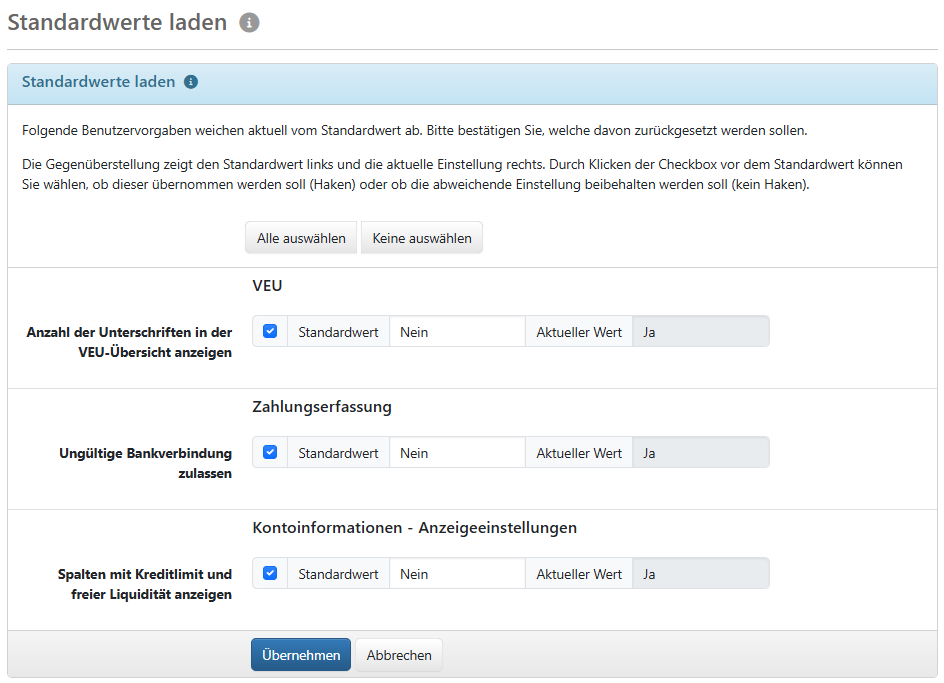The width and height of the screenshot is (944, 683).
Task: Click the 'Standardwert' label in the VEU row
Action: [x=338, y=332]
